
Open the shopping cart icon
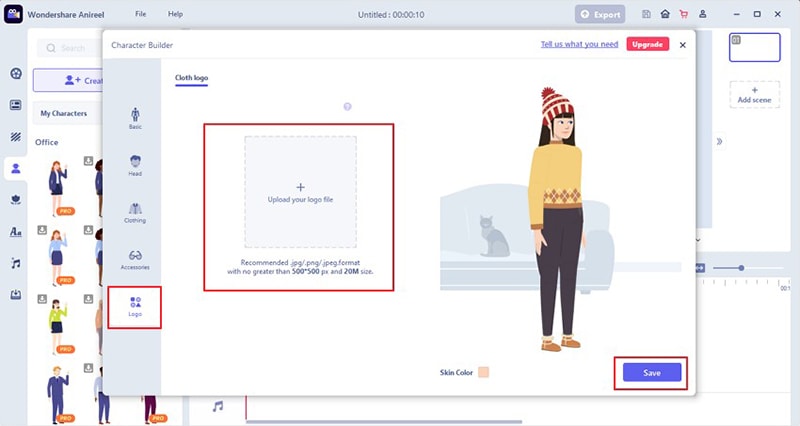(684, 14)
